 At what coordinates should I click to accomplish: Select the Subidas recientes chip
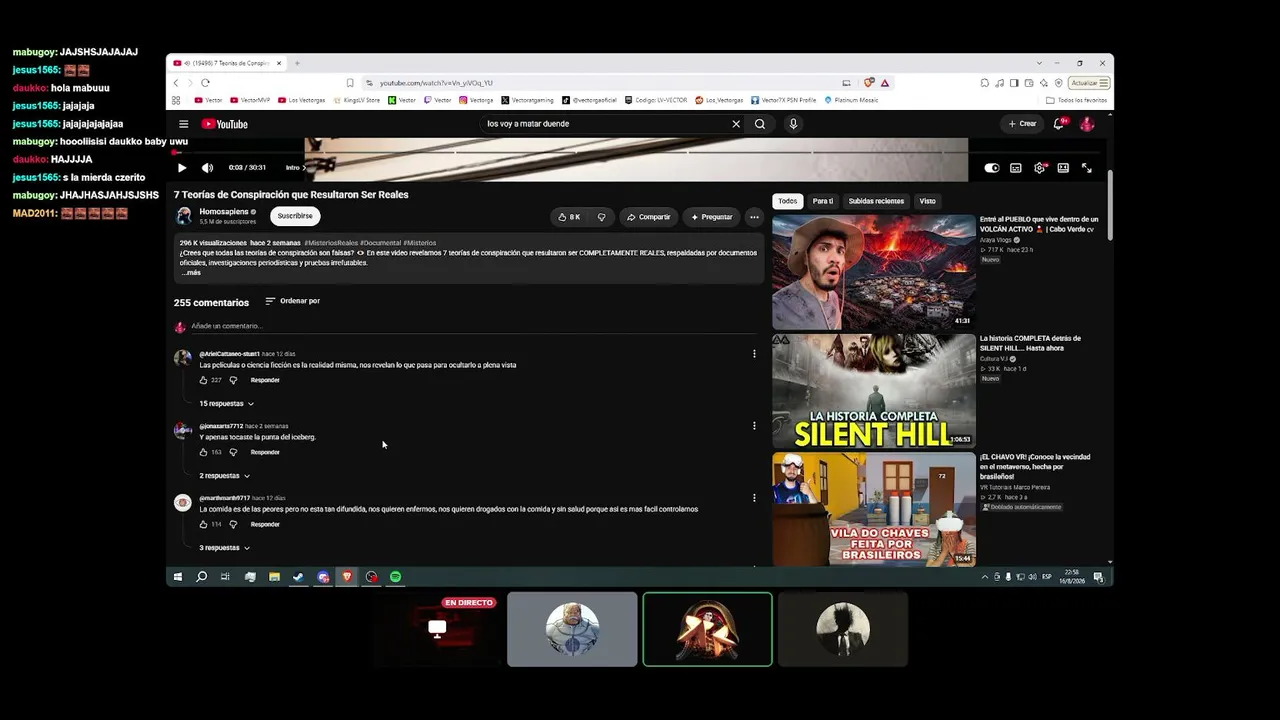[x=876, y=201]
